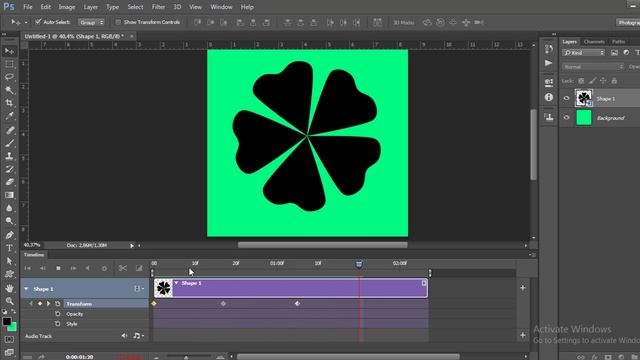This screenshot has width=640, height=360.
Task: Hide the Shape 1 layer
Action: 566,98
